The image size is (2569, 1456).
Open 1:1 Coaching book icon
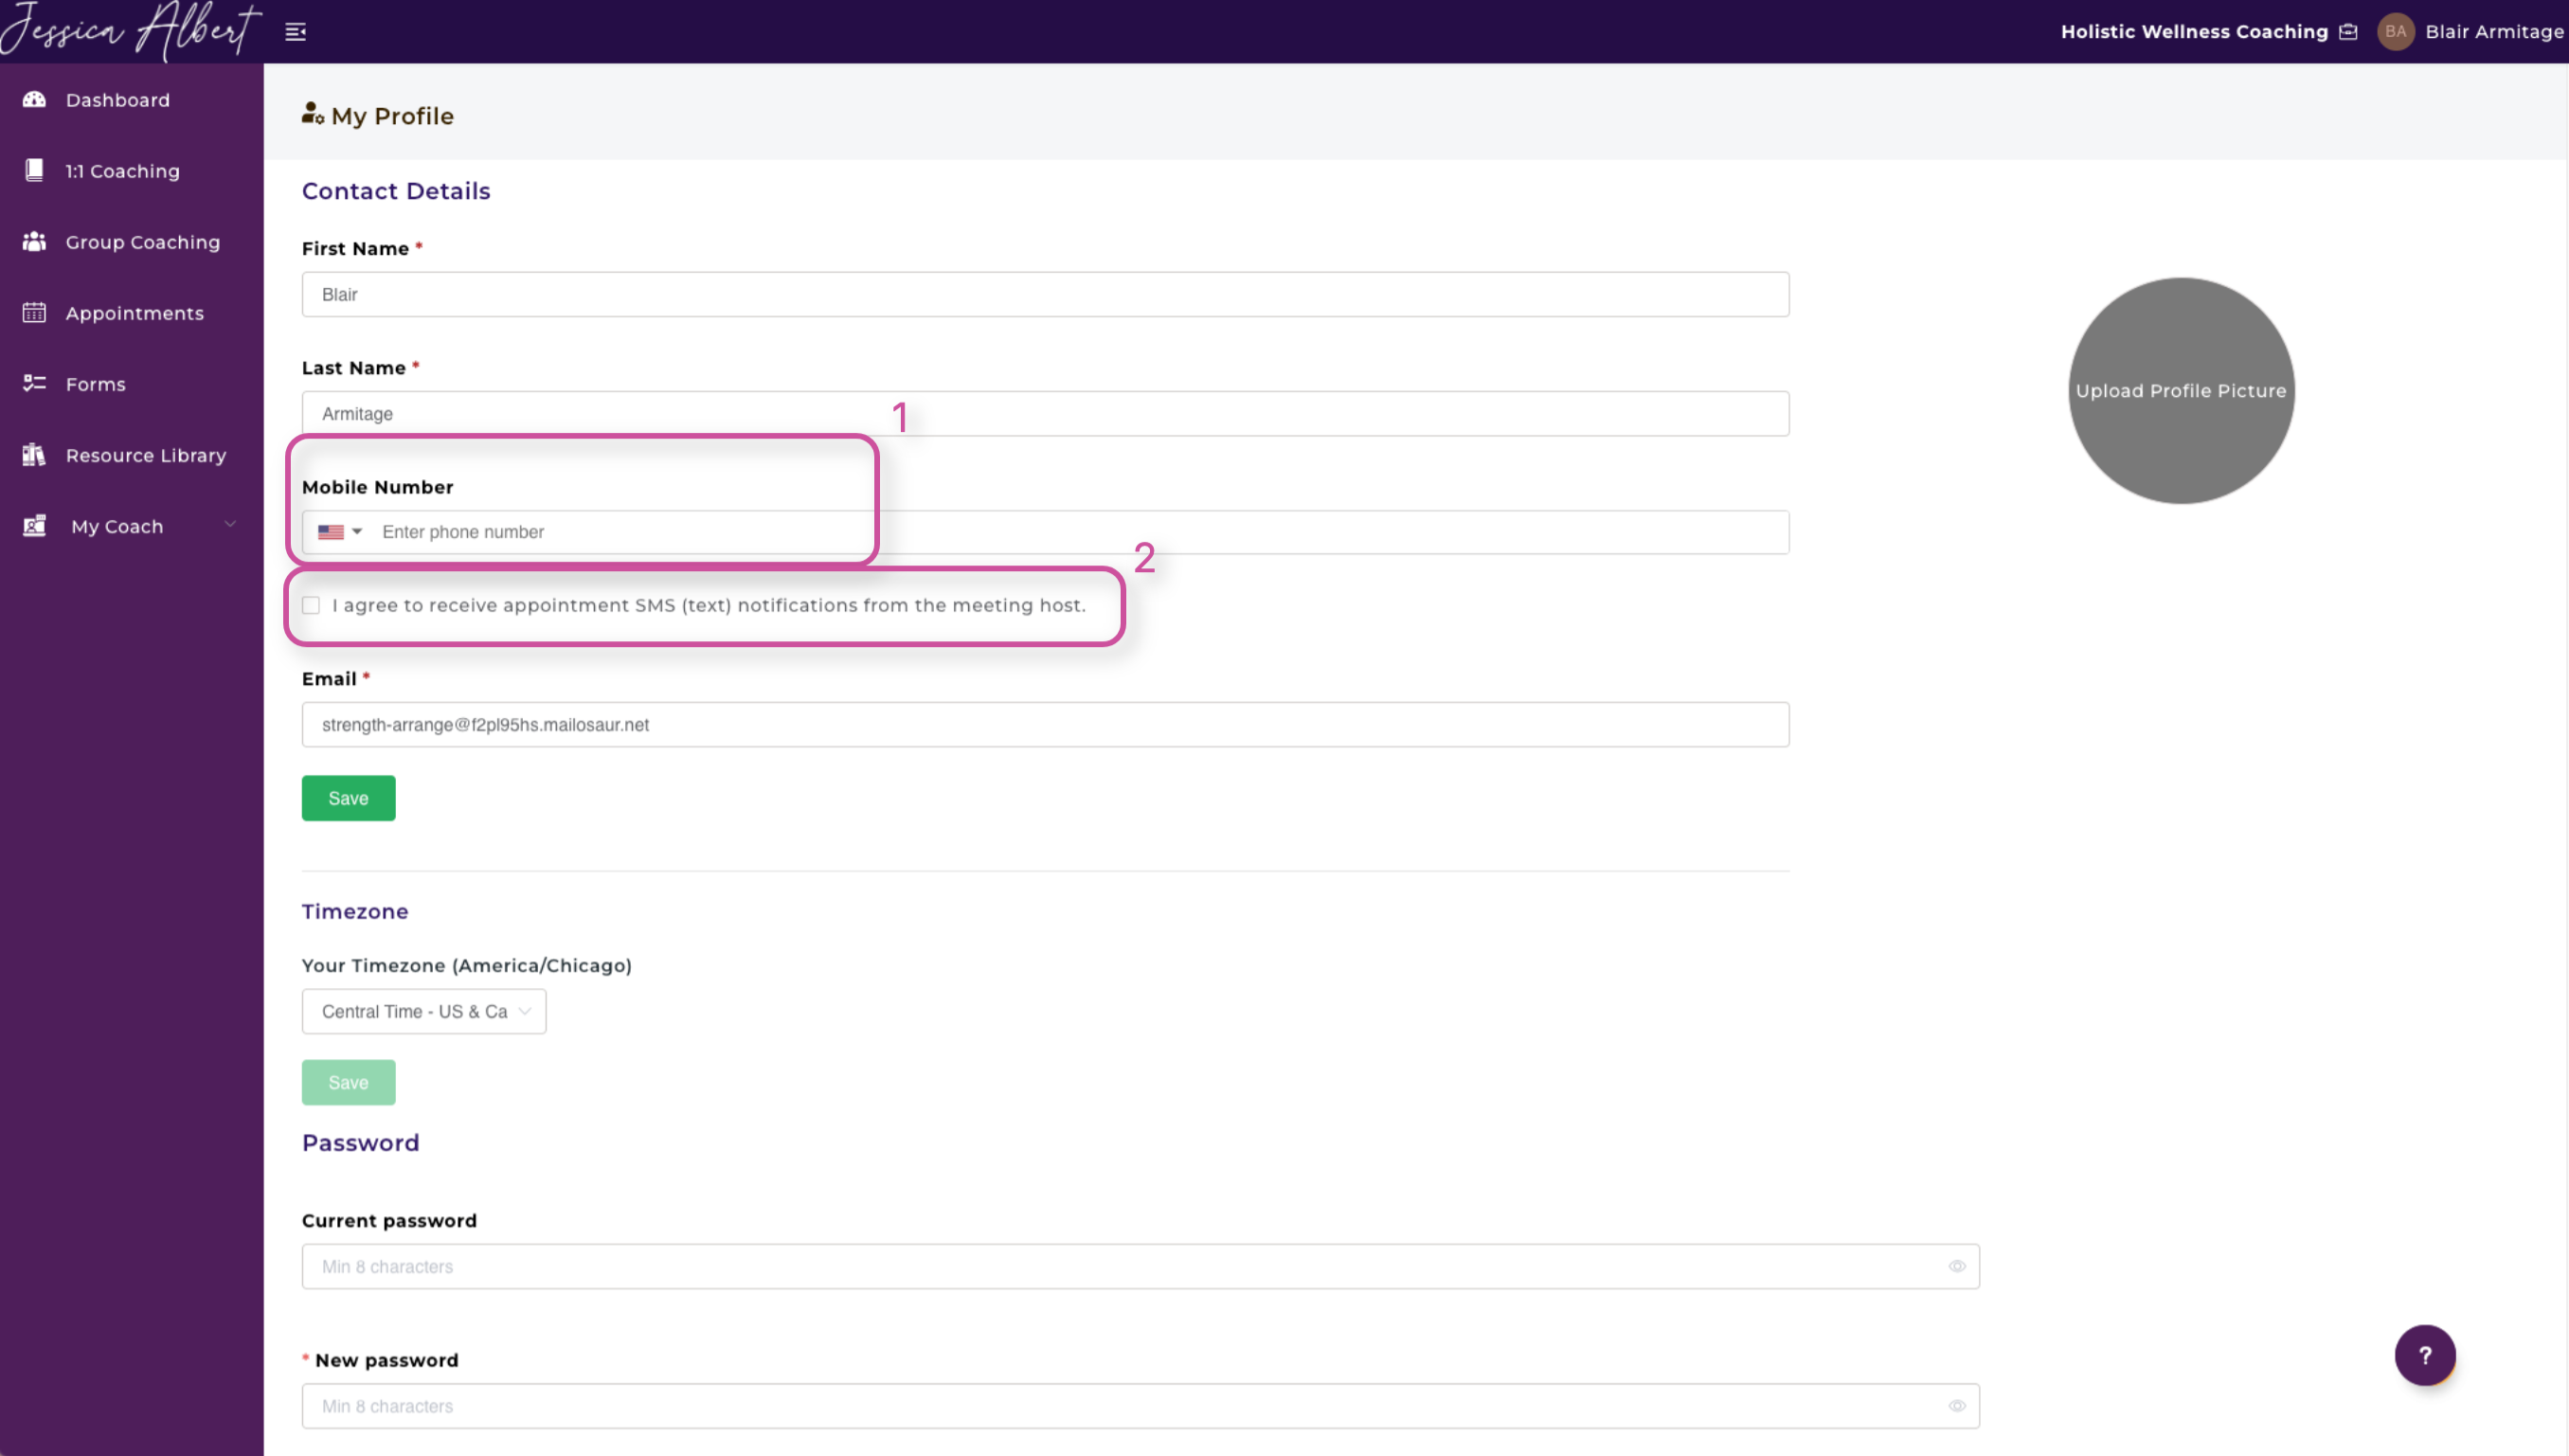pos(35,170)
